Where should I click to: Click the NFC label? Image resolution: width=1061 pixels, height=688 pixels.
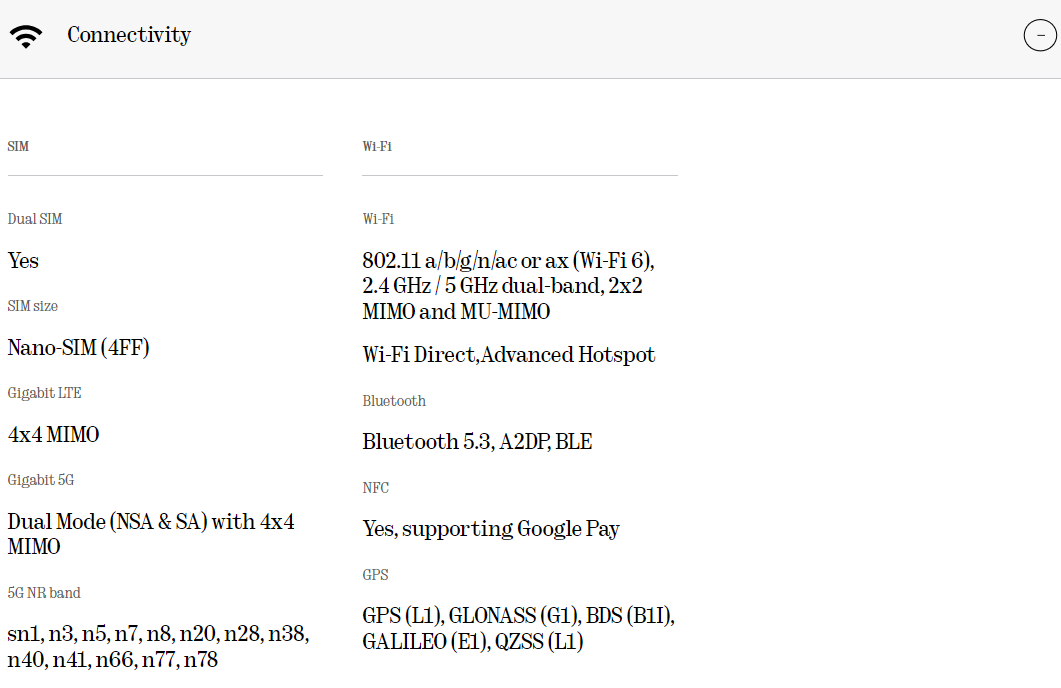point(376,488)
